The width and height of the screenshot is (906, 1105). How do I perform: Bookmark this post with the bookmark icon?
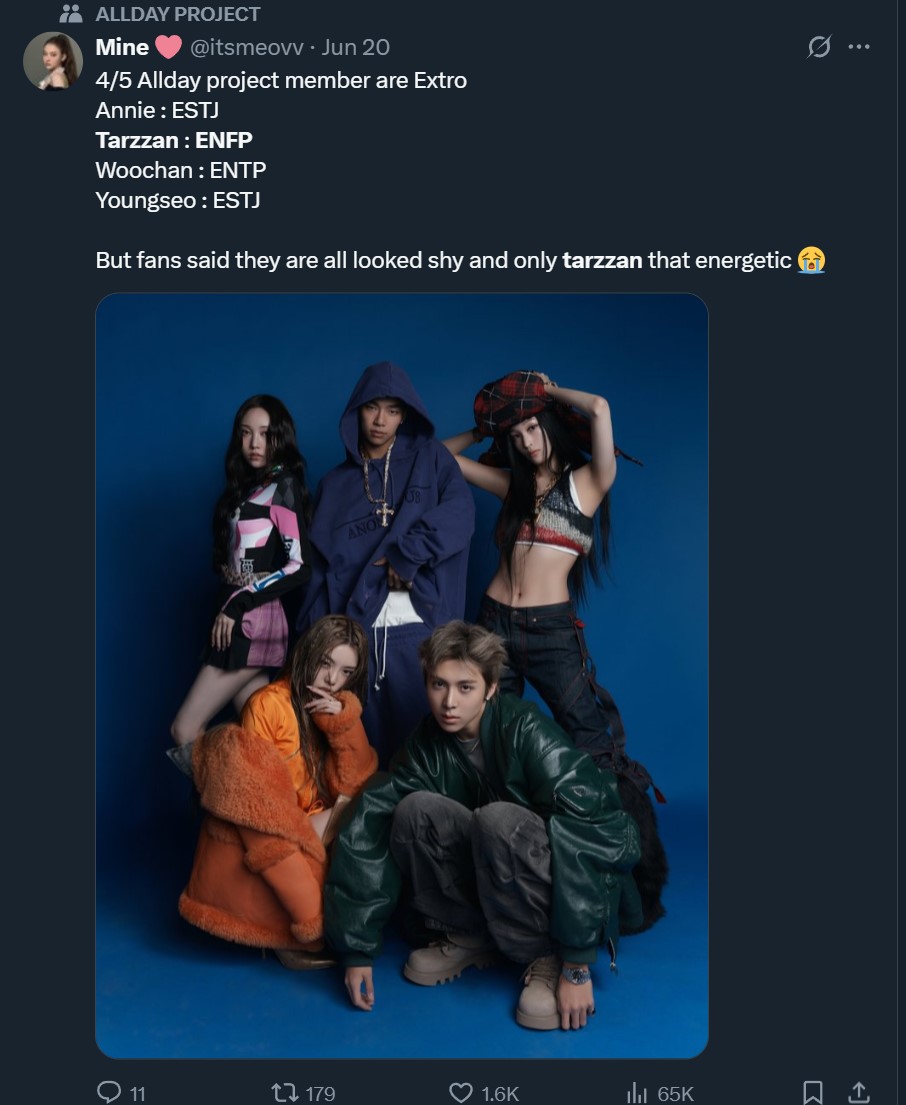(x=812, y=1092)
